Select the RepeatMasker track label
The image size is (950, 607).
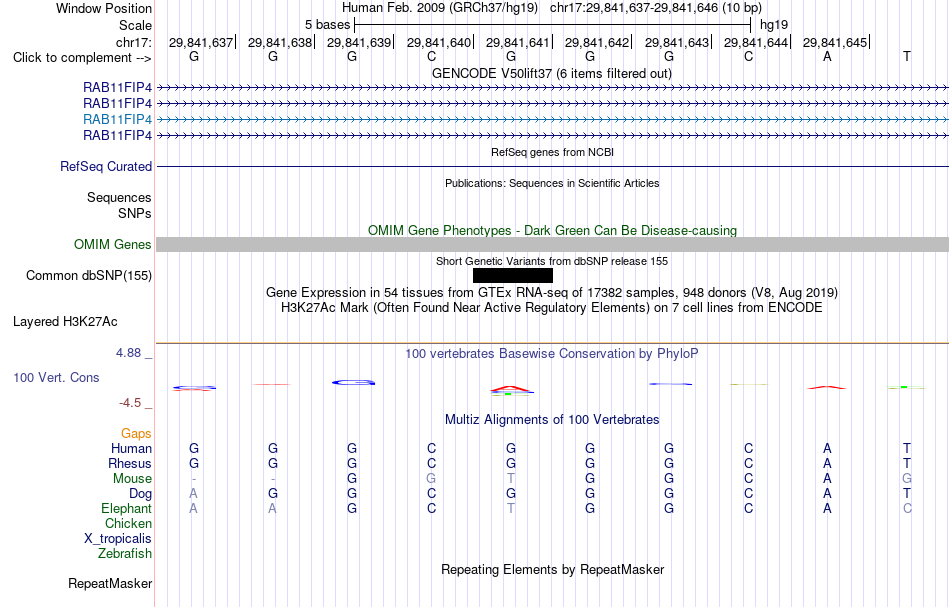(110, 583)
